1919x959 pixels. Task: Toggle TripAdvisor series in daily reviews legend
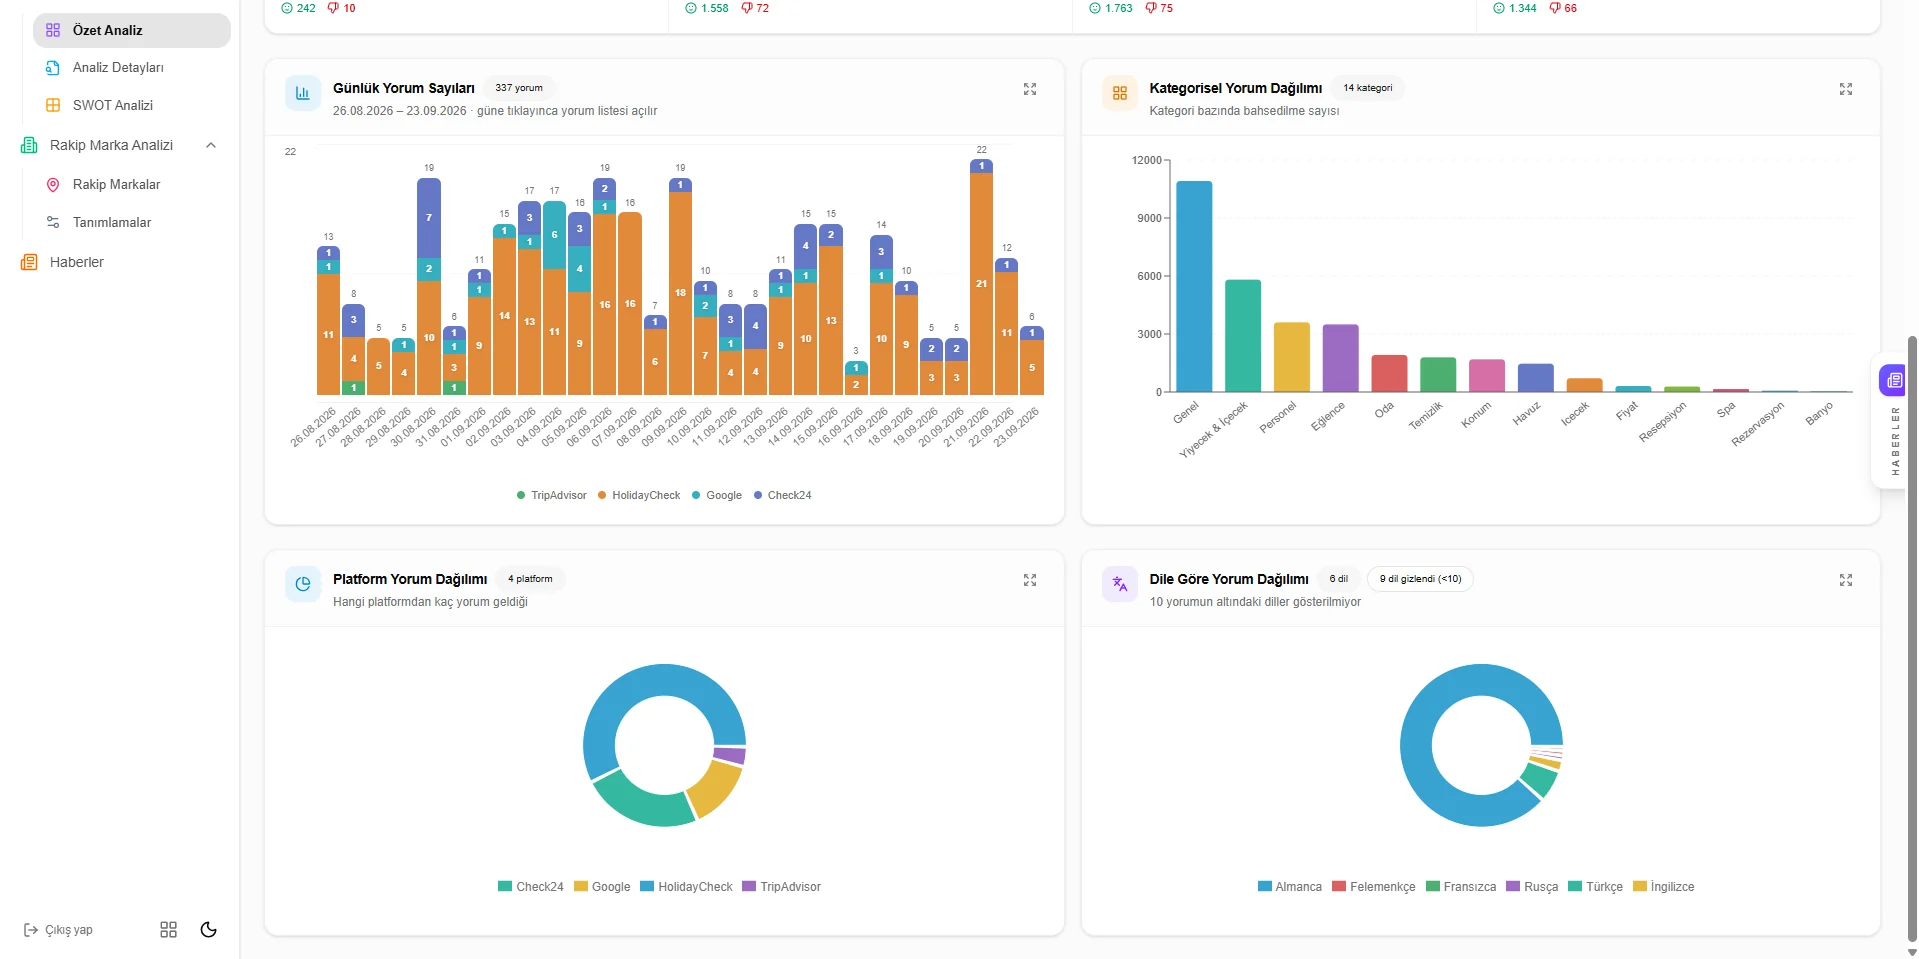coord(552,495)
